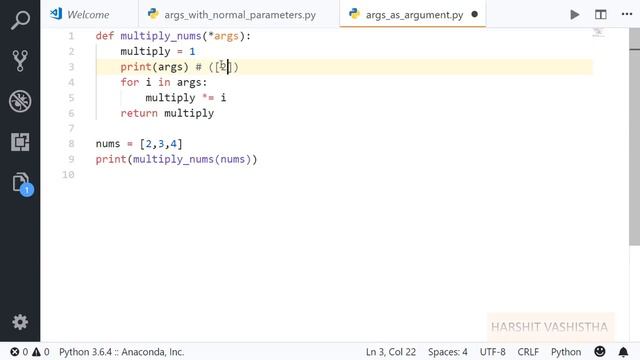Click line number 7 in gutter
The height and width of the screenshot is (360, 640).
(71, 129)
